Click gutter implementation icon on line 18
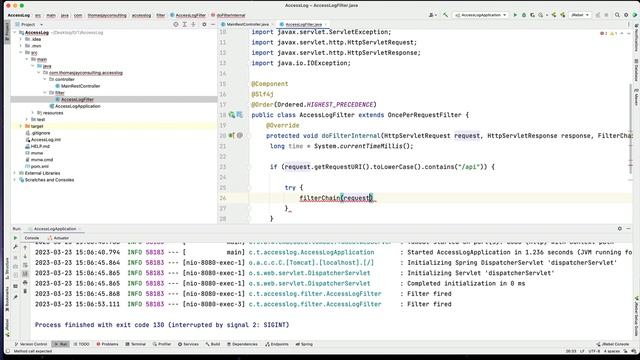The height and width of the screenshot is (360, 640). (232, 115)
